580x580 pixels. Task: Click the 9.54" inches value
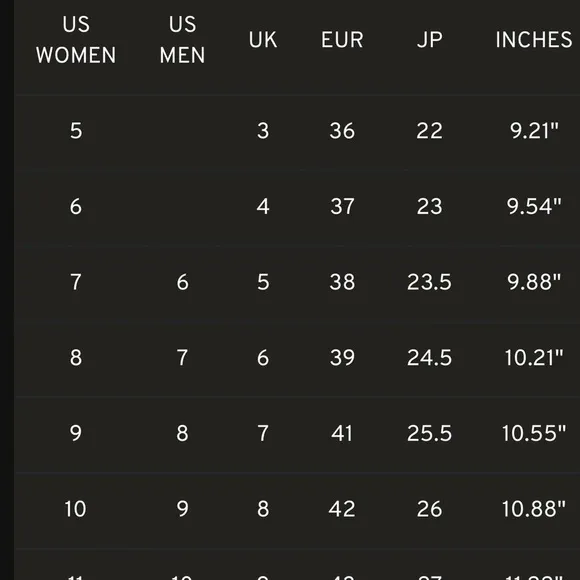pyautogui.click(x=534, y=206)
